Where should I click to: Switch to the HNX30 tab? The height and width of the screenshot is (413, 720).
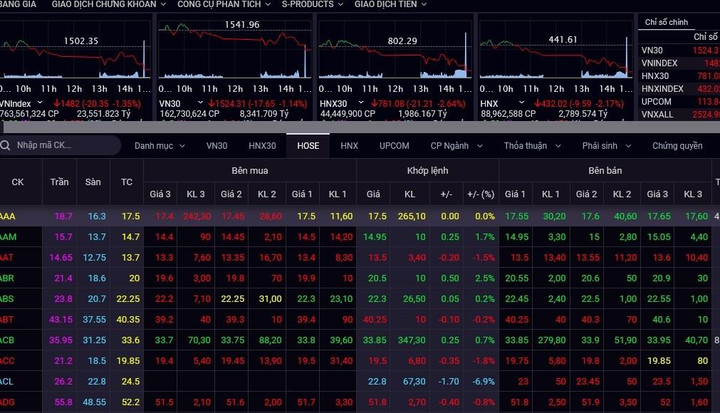coord(261,146)
